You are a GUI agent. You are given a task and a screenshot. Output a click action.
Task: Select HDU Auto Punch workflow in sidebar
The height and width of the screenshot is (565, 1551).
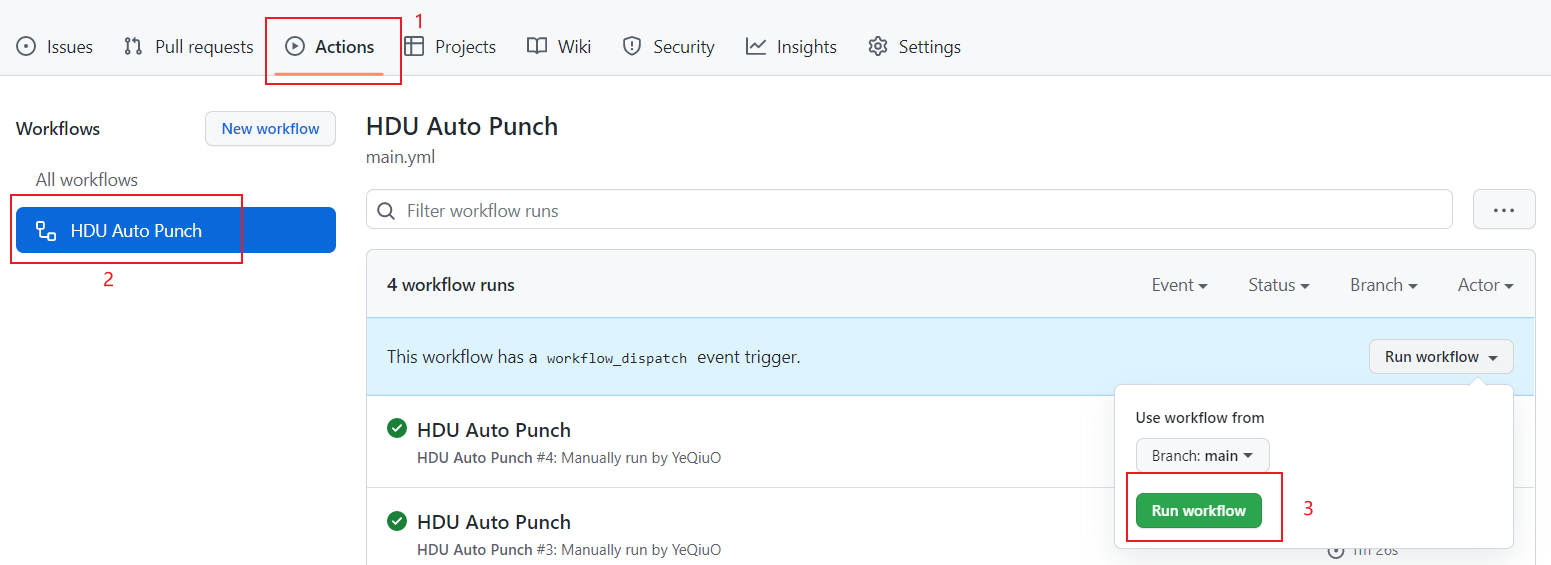(176, 230)
